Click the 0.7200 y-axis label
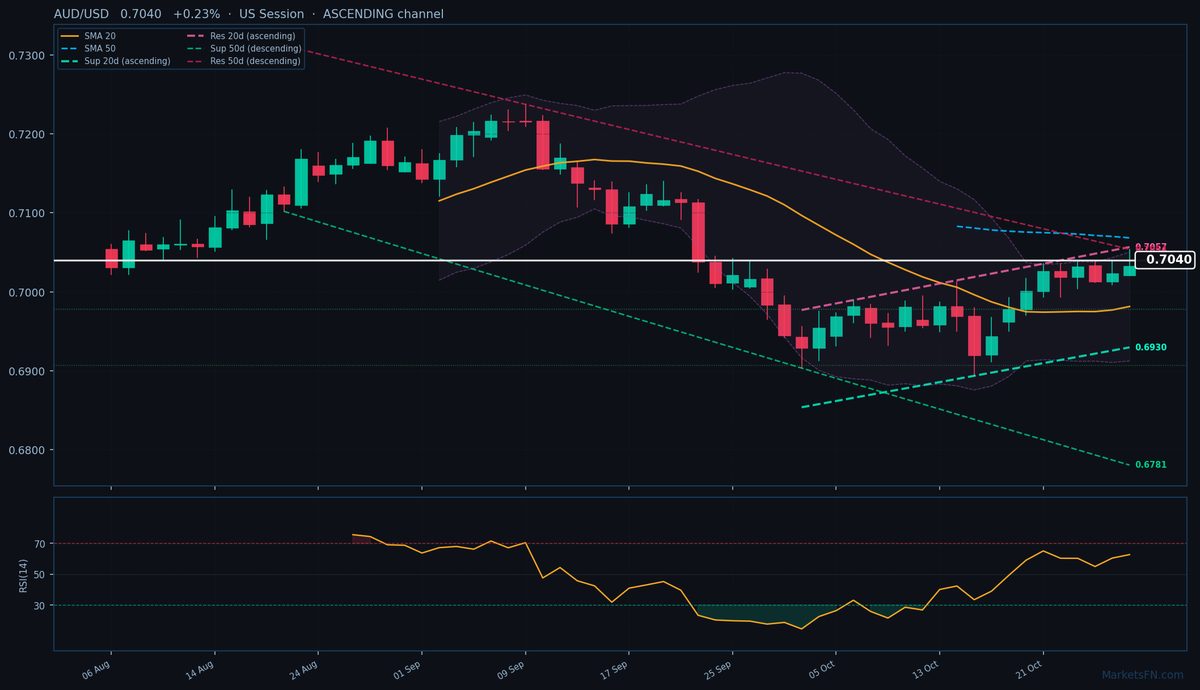The width and height of the screenshot is (1200, 690). pos(26,134)
